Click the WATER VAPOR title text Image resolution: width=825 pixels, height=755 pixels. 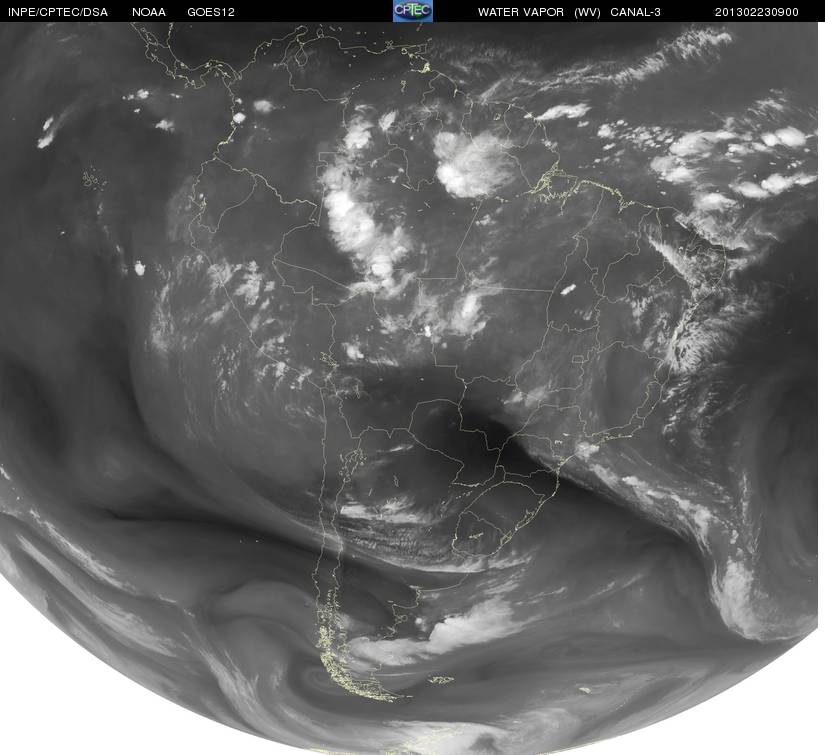tap(521, 12)
